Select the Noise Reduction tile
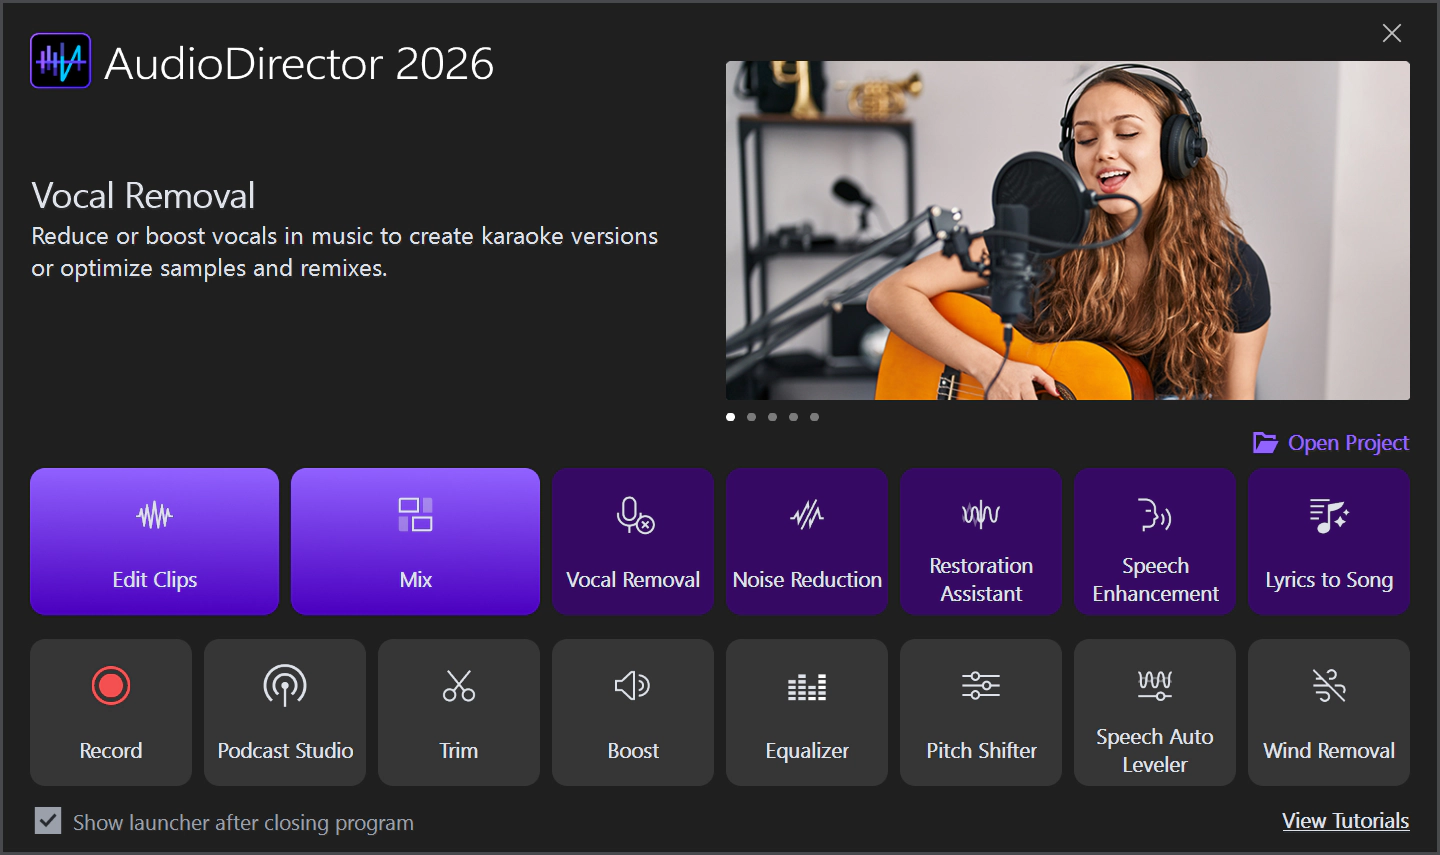The image size is (1440, 855). [x=807, y=541]
